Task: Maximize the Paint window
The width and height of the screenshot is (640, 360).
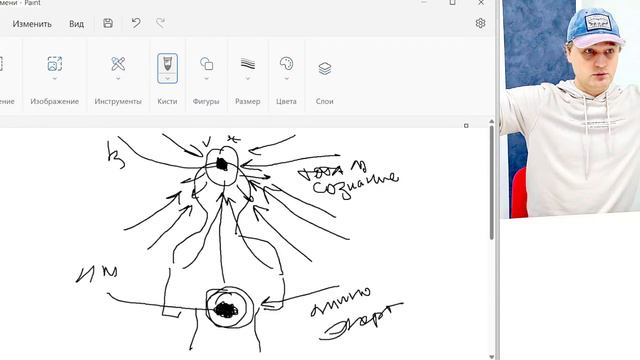Action: tap(452, 2)
